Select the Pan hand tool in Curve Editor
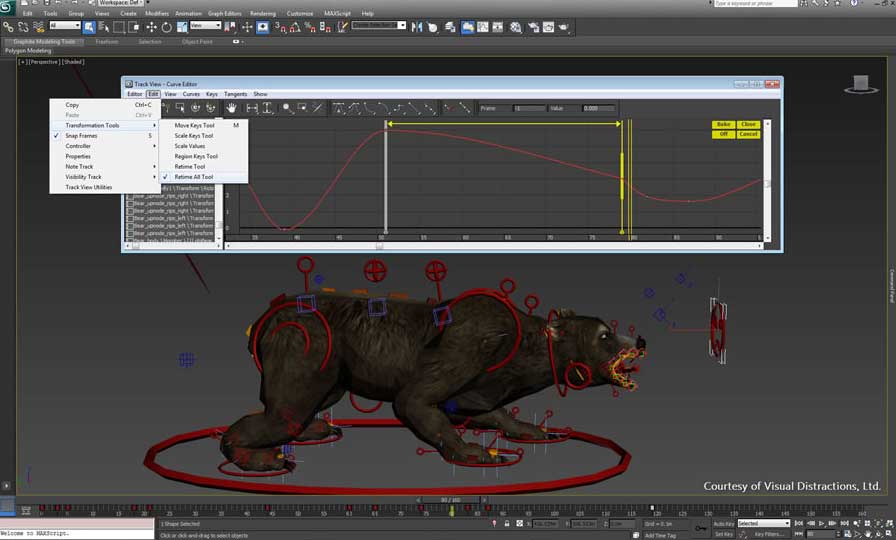This screenshot has width=896, height=540. [231, 108]
